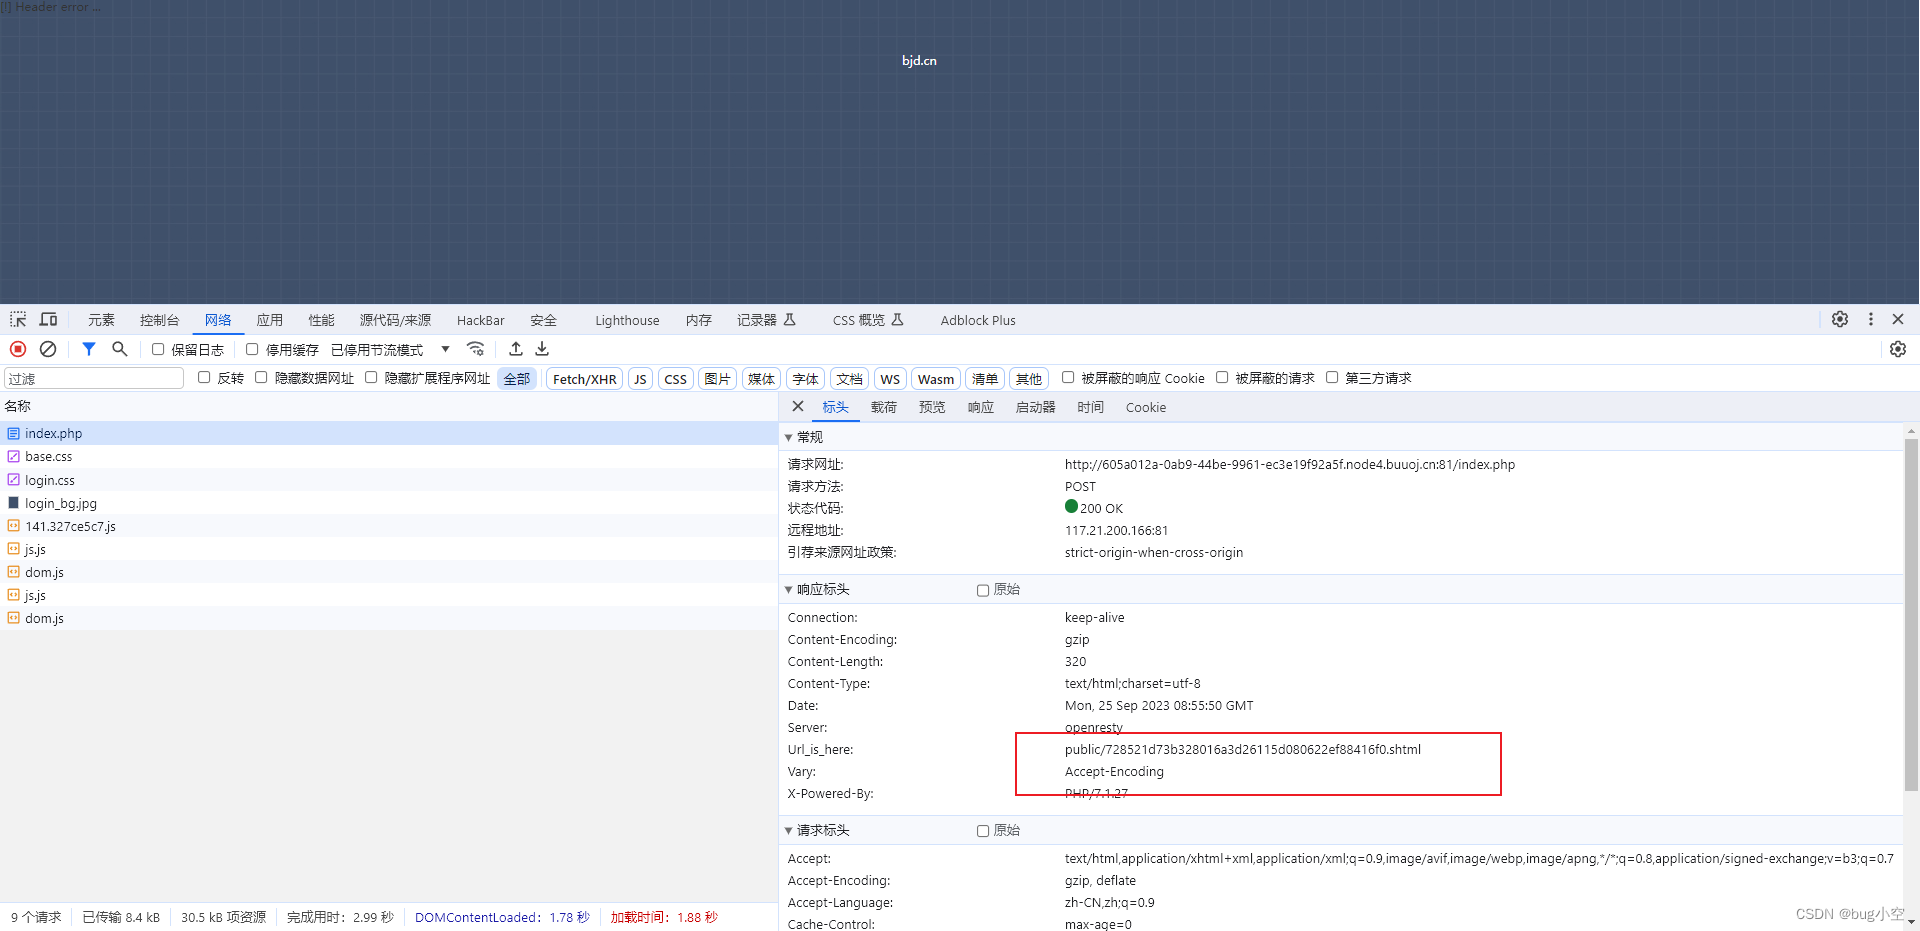Click the index.php document icon
The image size is (1920, 931).
[x=14, y=433]
